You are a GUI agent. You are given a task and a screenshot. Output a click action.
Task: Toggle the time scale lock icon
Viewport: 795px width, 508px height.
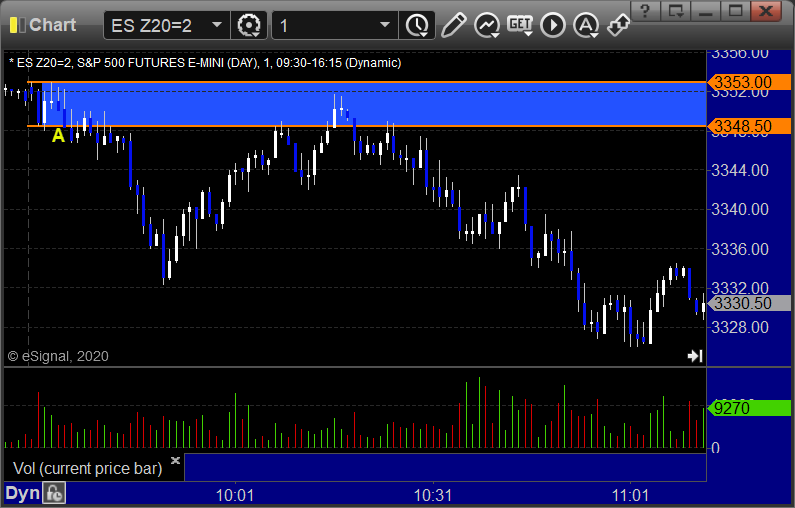click(x=54, y=493)
